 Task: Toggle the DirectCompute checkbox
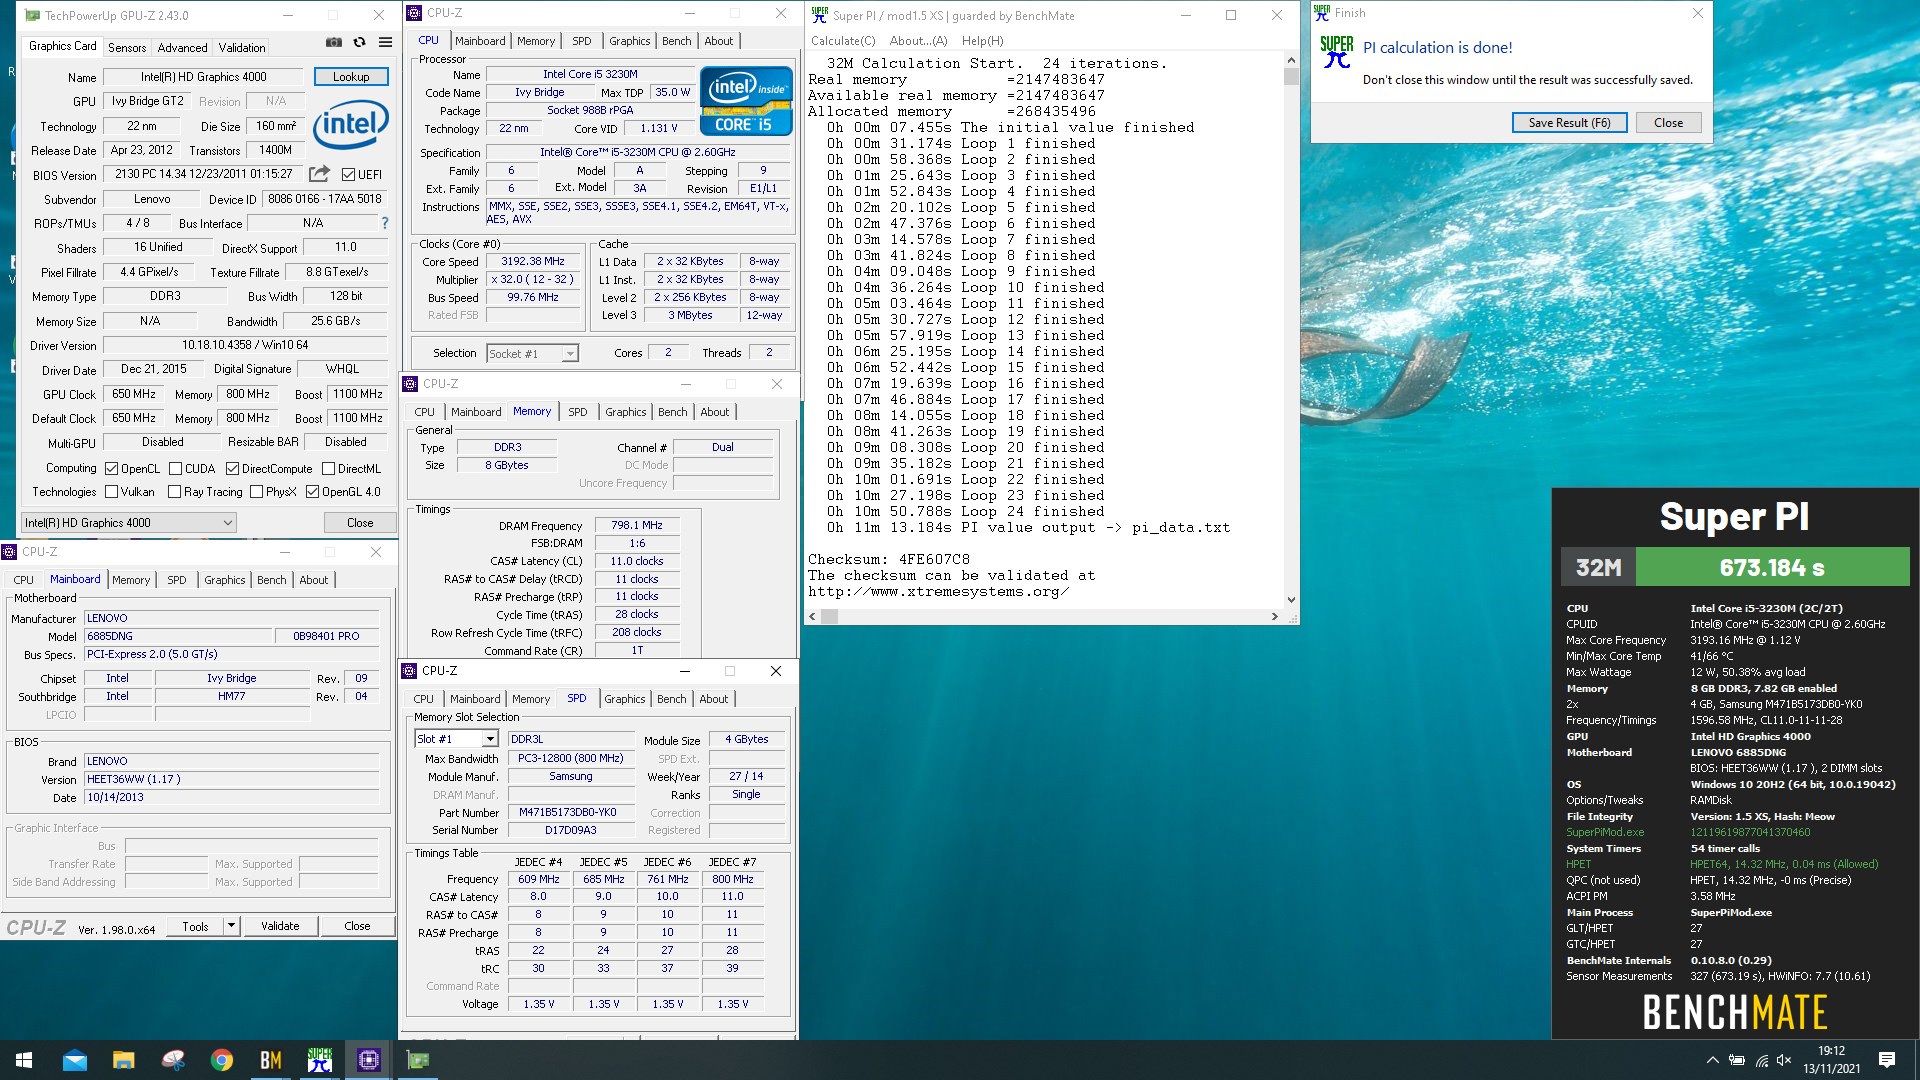click(232, 468)
